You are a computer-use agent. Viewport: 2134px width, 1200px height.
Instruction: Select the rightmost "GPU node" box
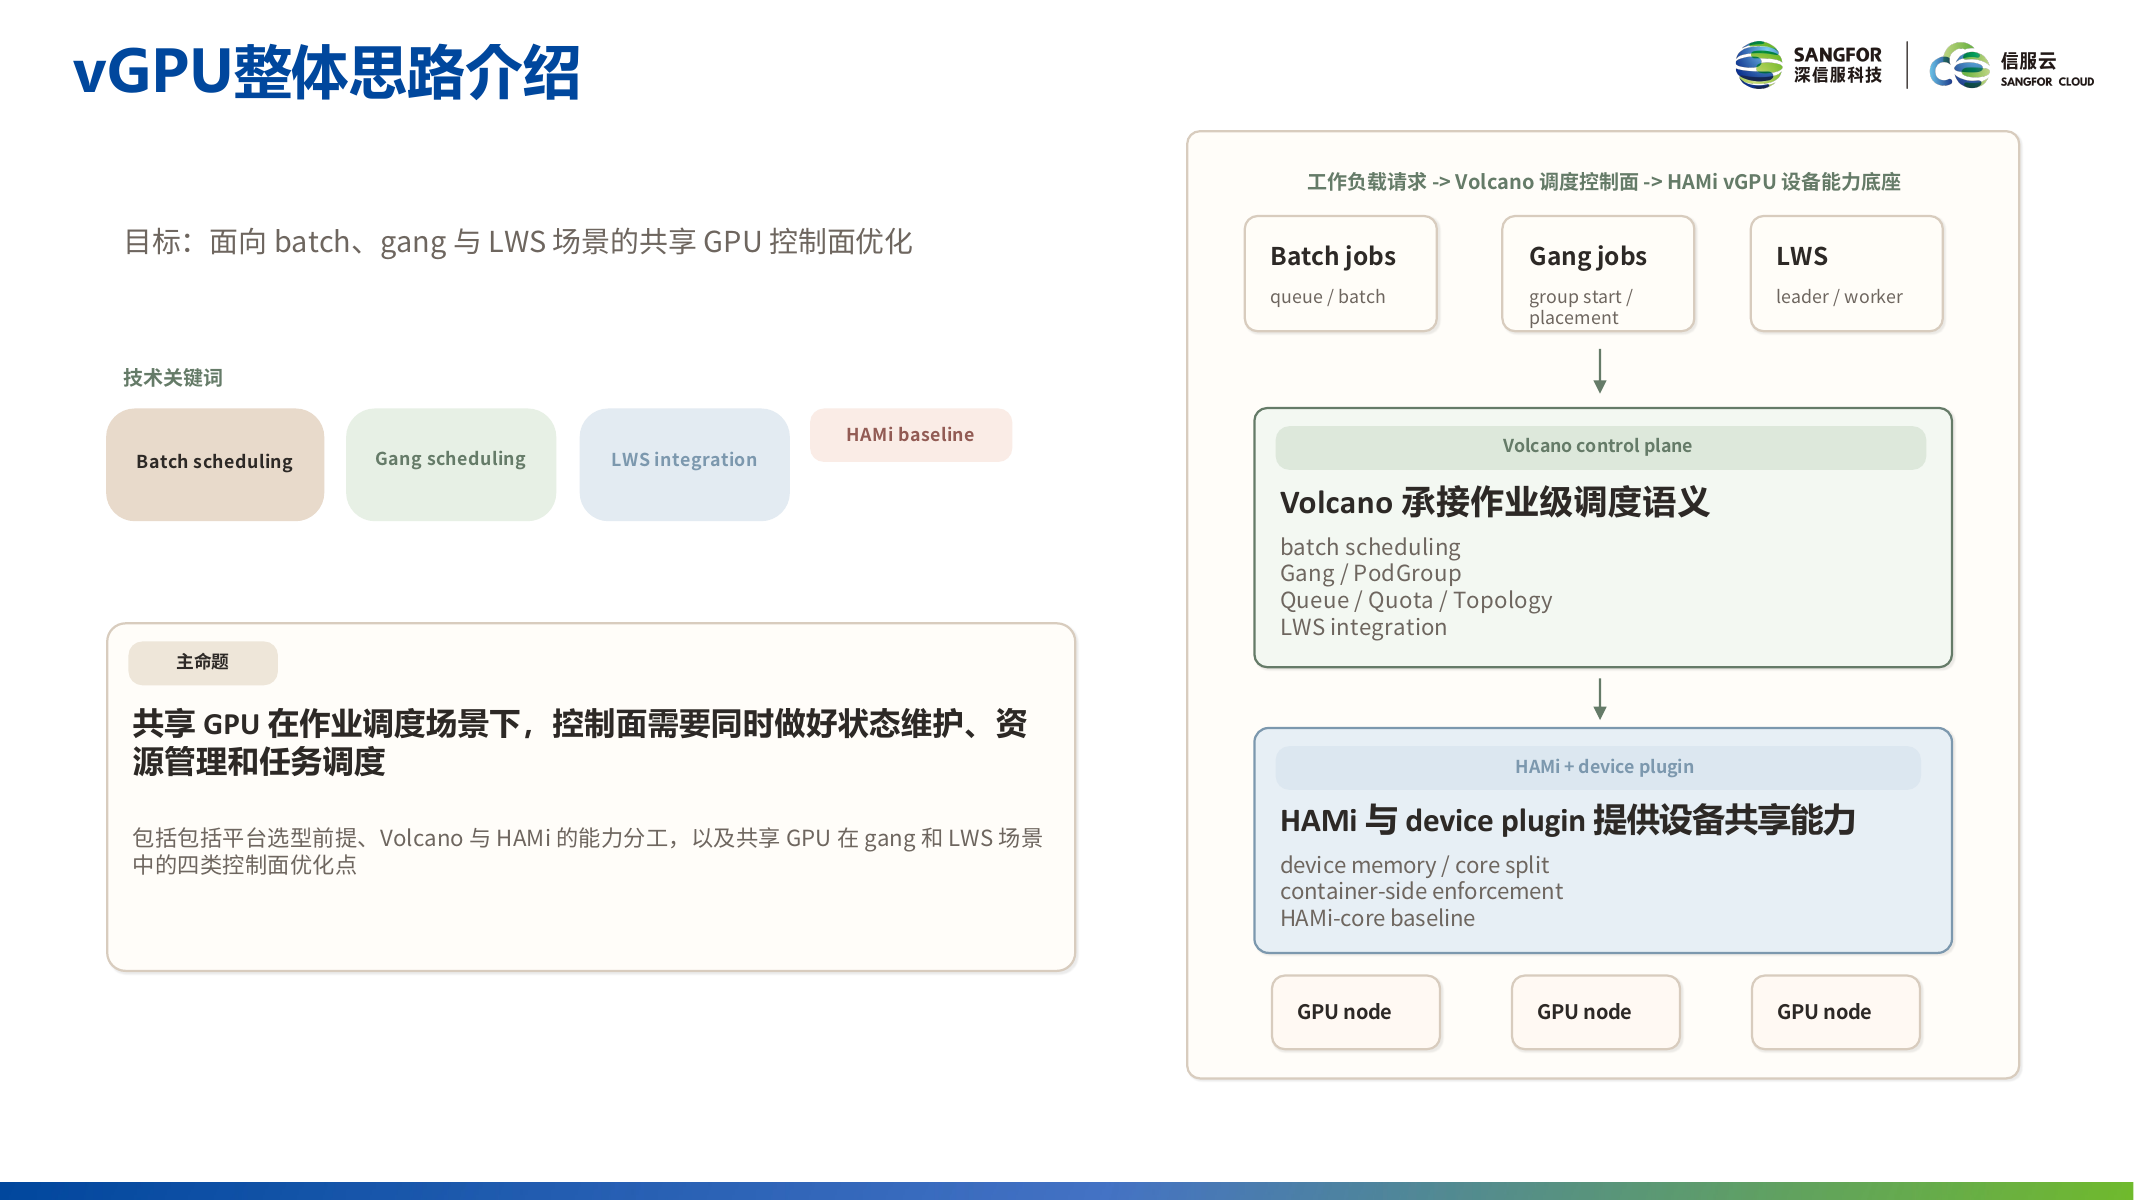click(1836, 1012)
